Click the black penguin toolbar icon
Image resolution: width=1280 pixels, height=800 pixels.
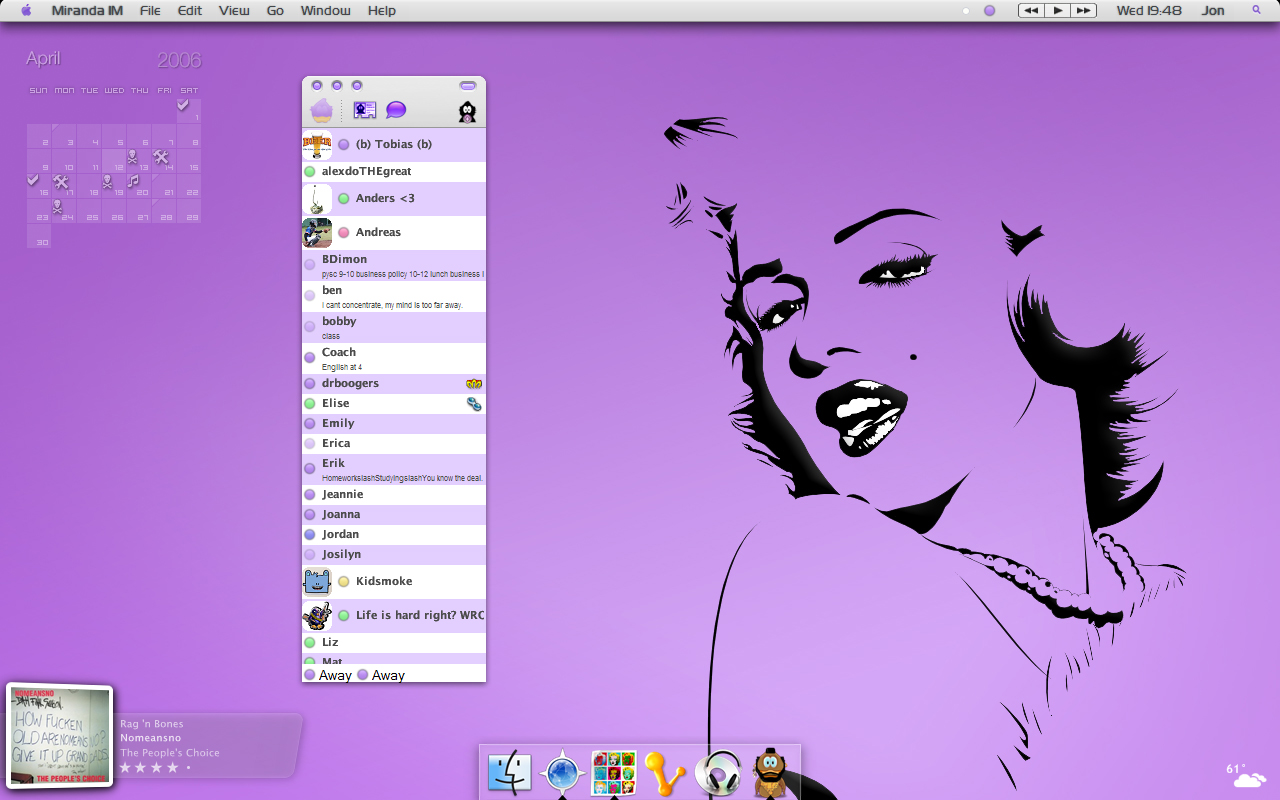click(x=467, y=112)
